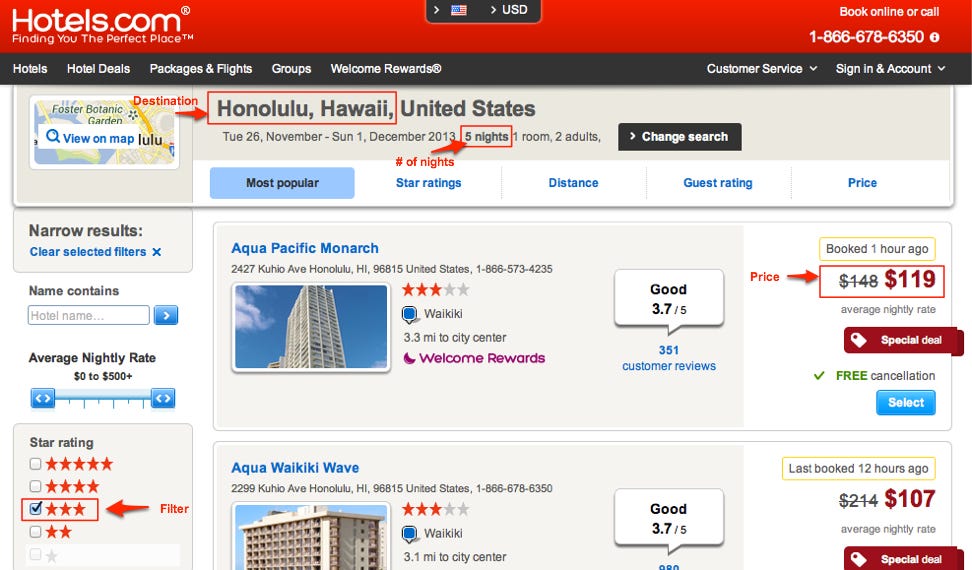Check the 1-star rating filter
The image size is (972, 570).
[x=35, y=554]
